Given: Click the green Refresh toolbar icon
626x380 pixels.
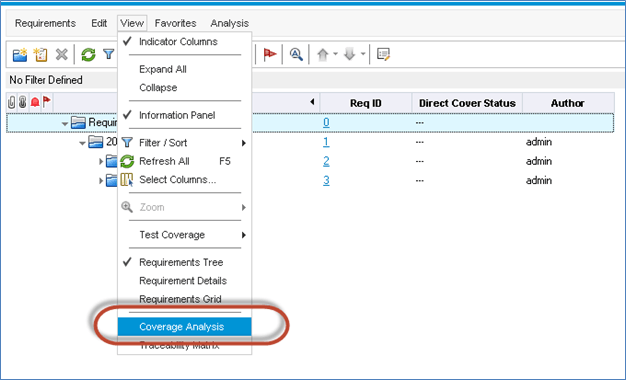Looking at the screenshot, I should click(88, 54).
